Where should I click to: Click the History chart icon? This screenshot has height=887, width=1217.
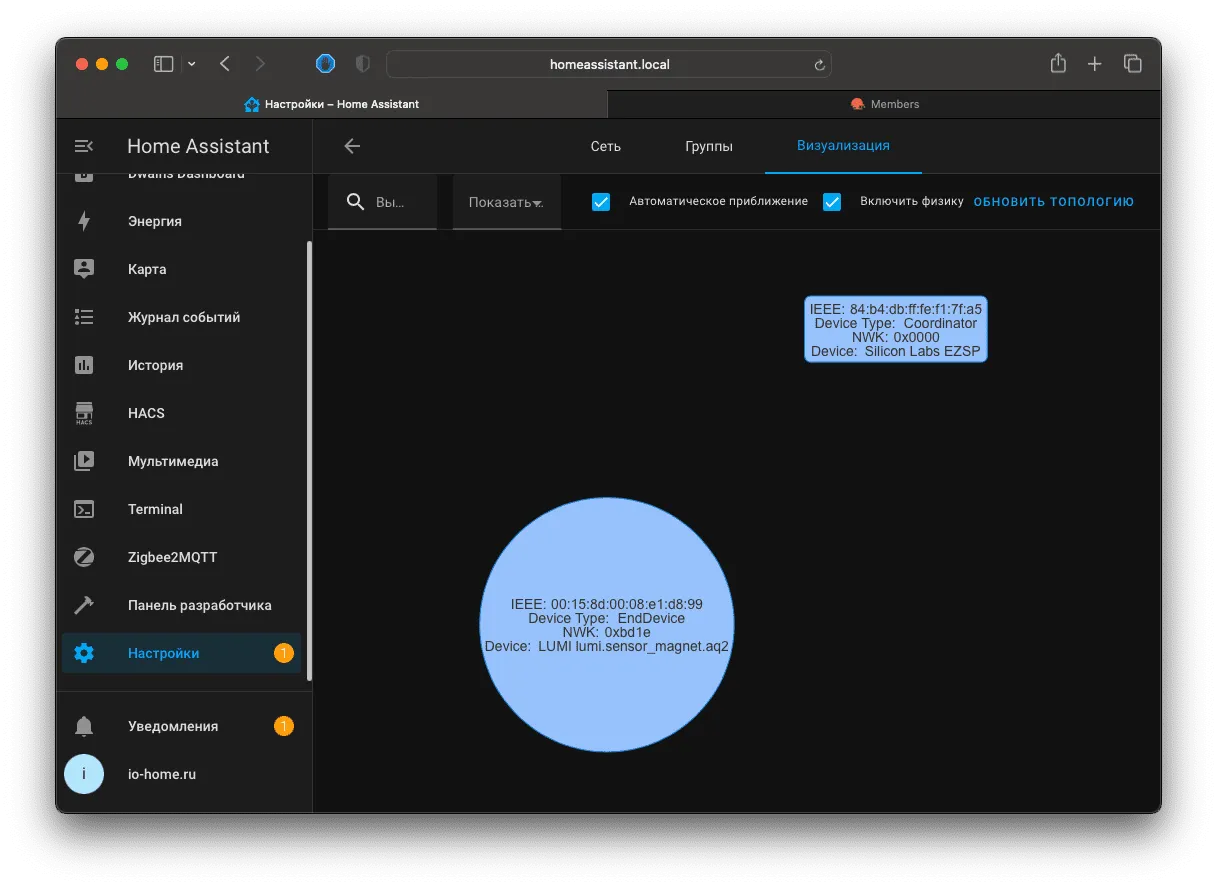pos(84,365)
